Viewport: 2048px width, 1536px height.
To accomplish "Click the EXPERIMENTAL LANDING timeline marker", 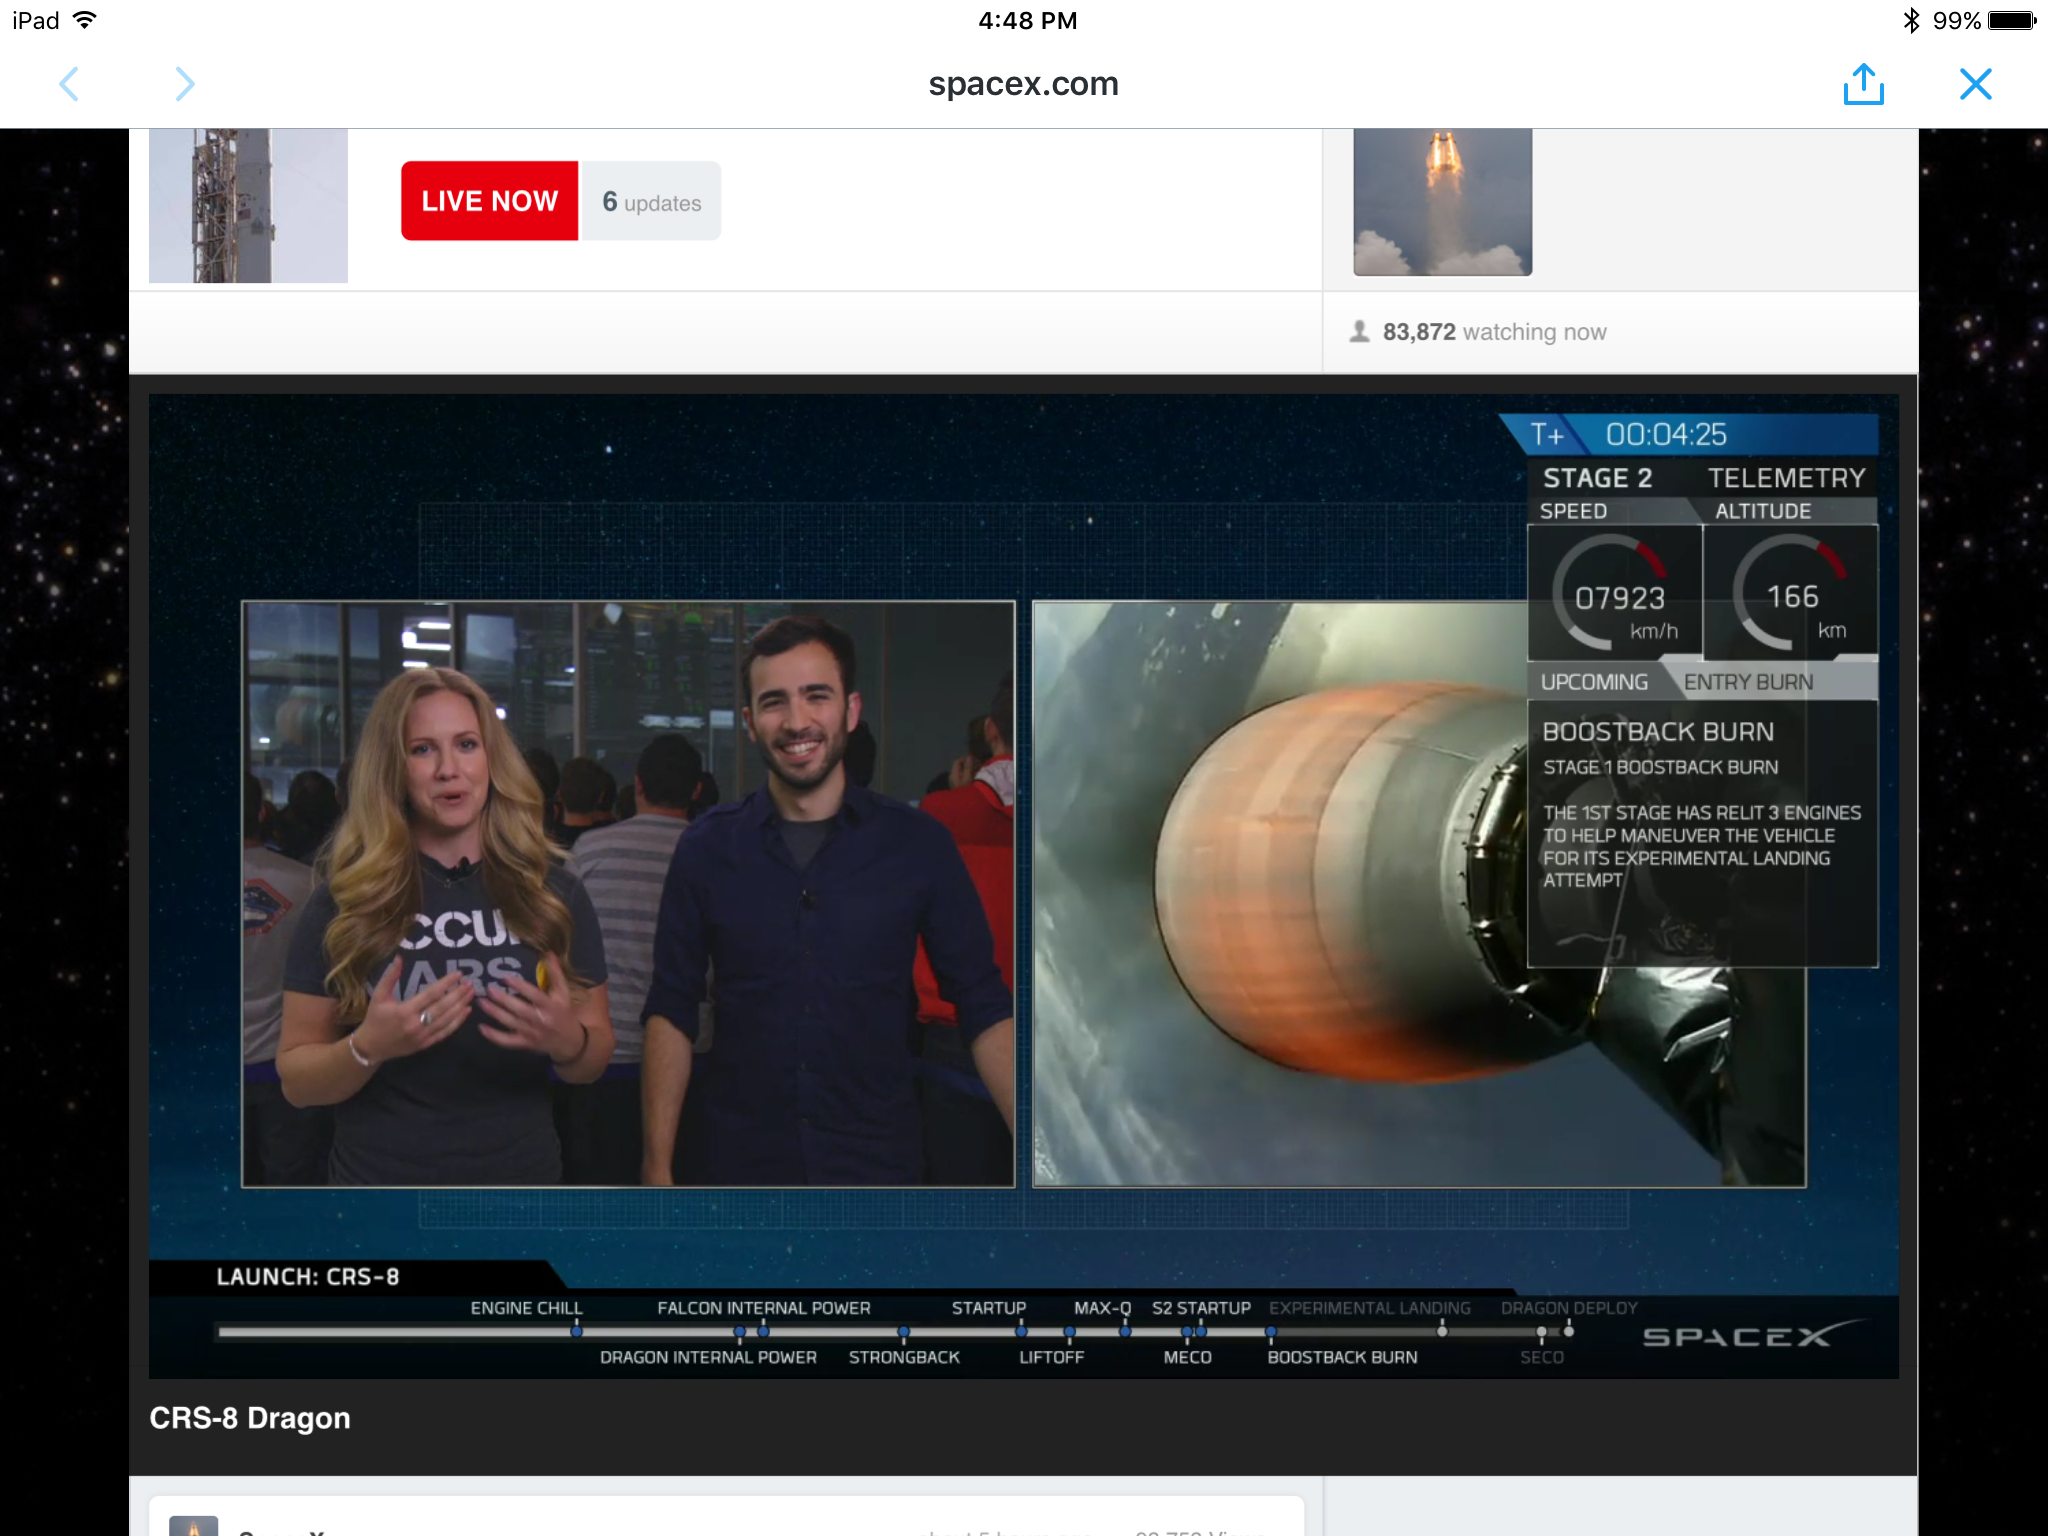I will [x=1442, y=1331].
